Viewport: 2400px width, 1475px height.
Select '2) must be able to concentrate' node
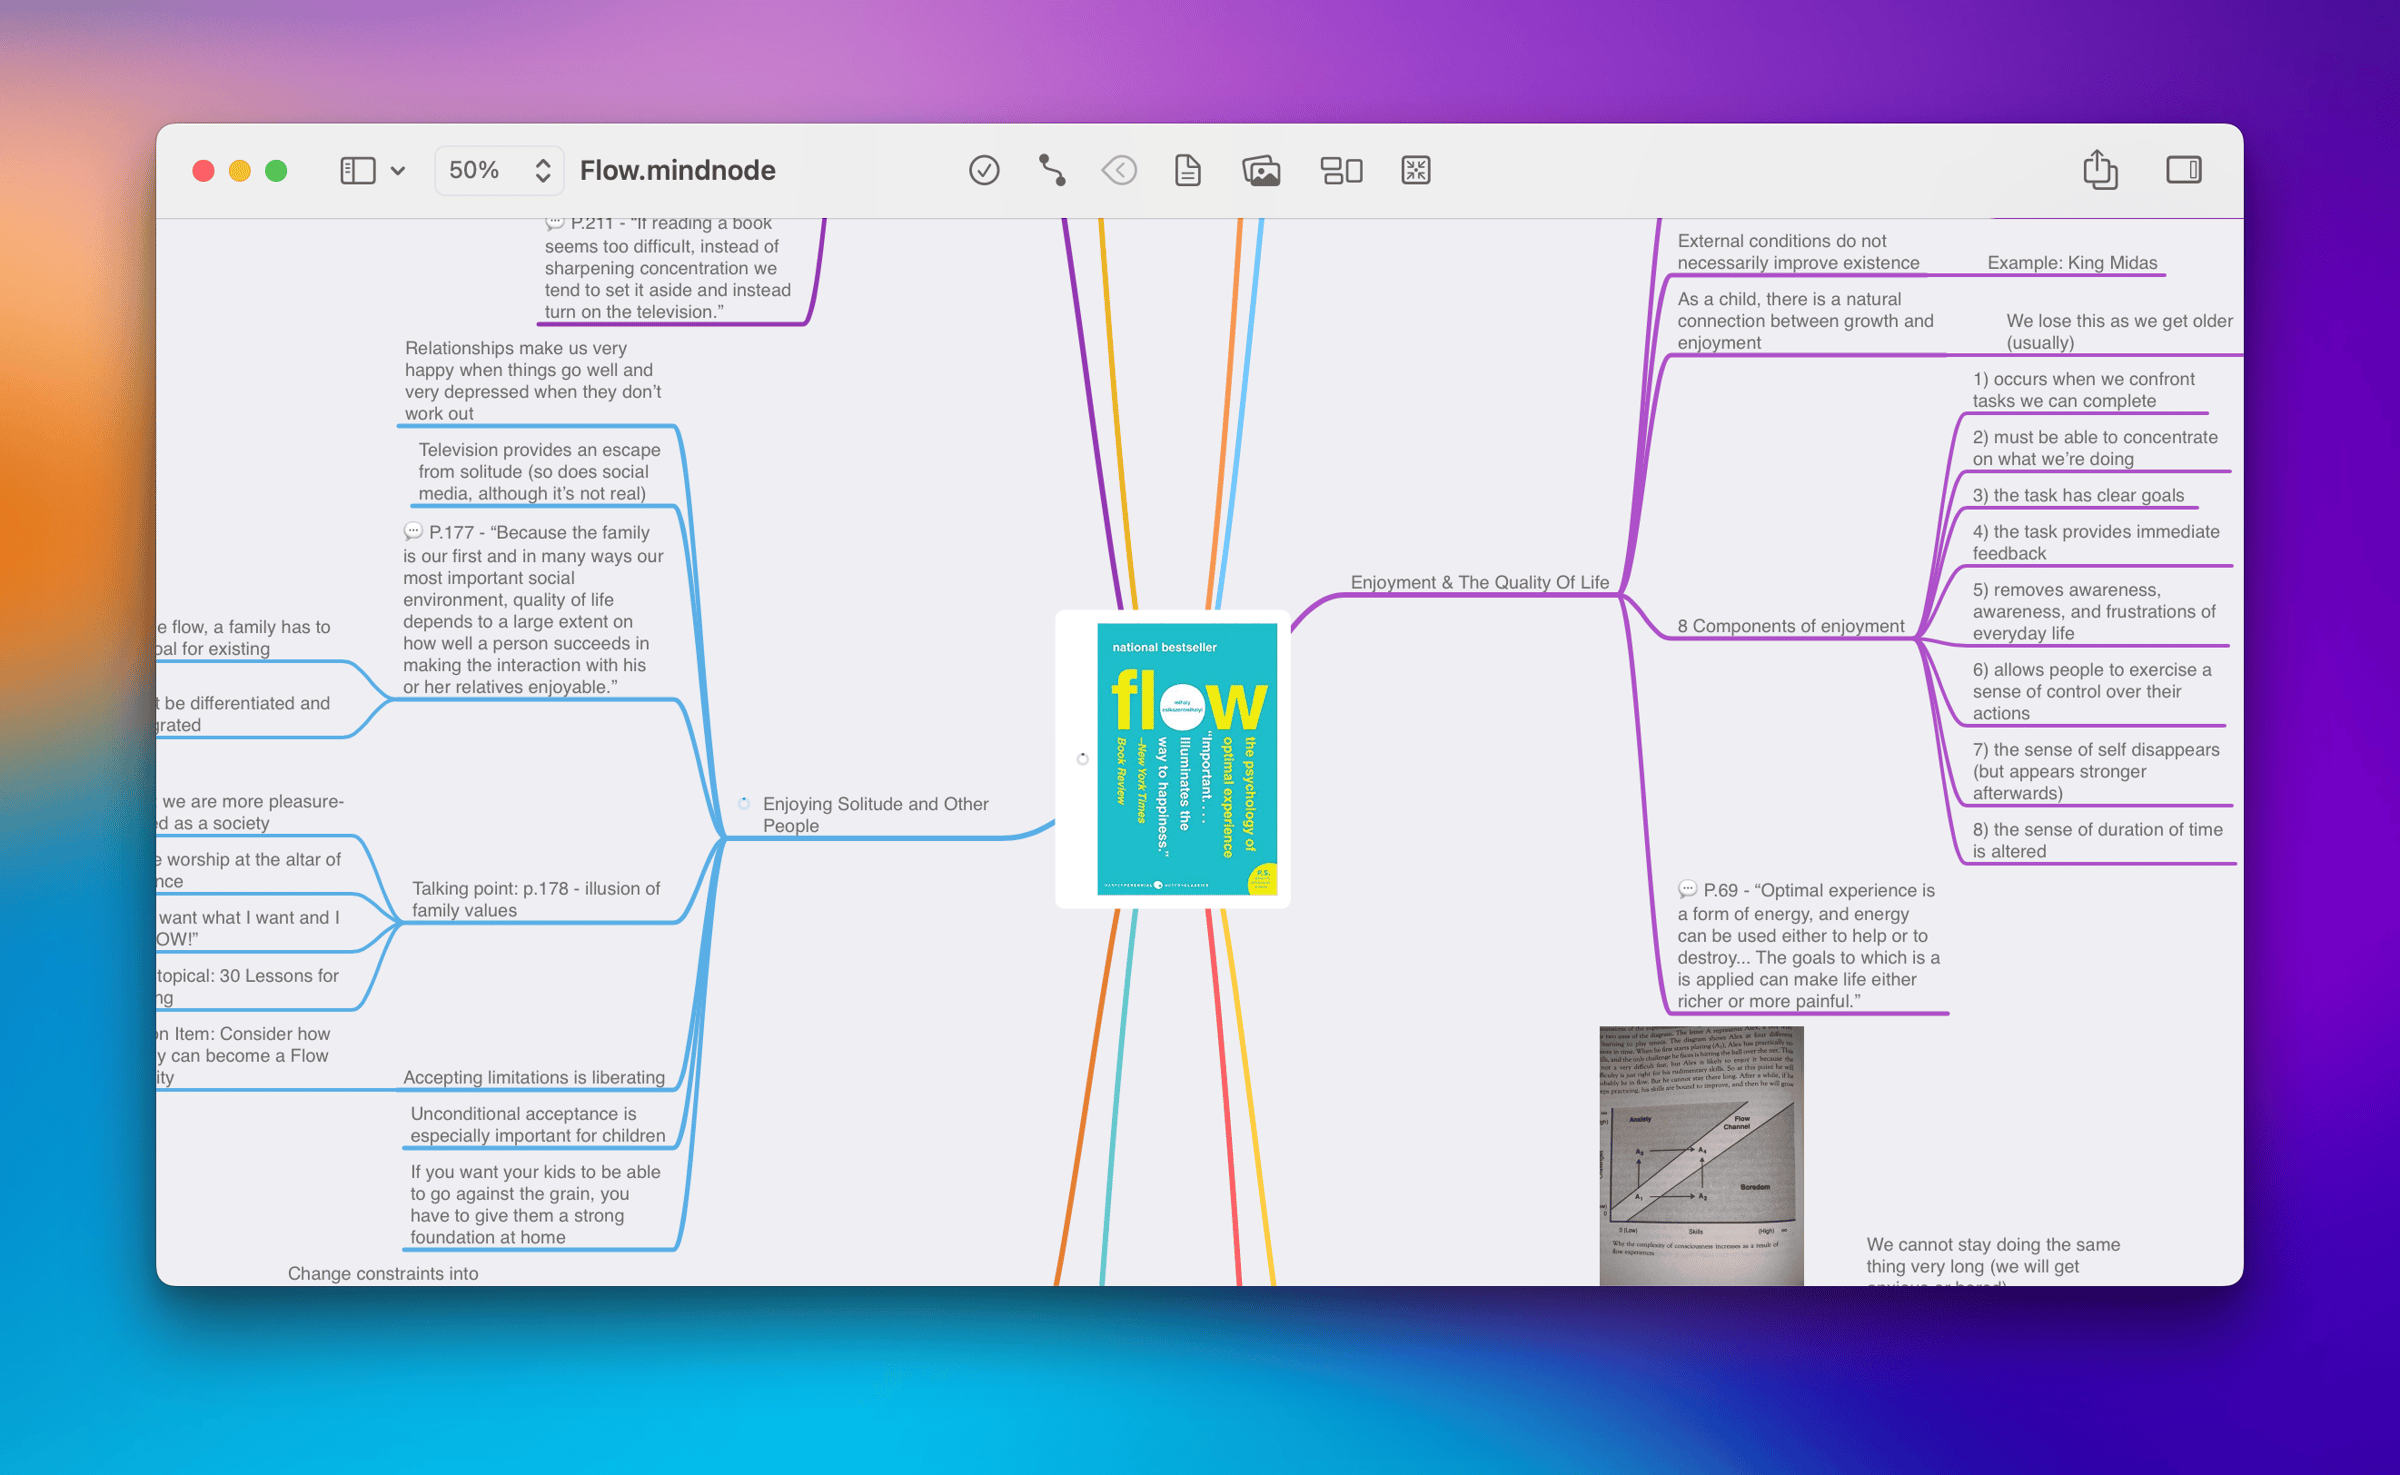(2094, 448)
